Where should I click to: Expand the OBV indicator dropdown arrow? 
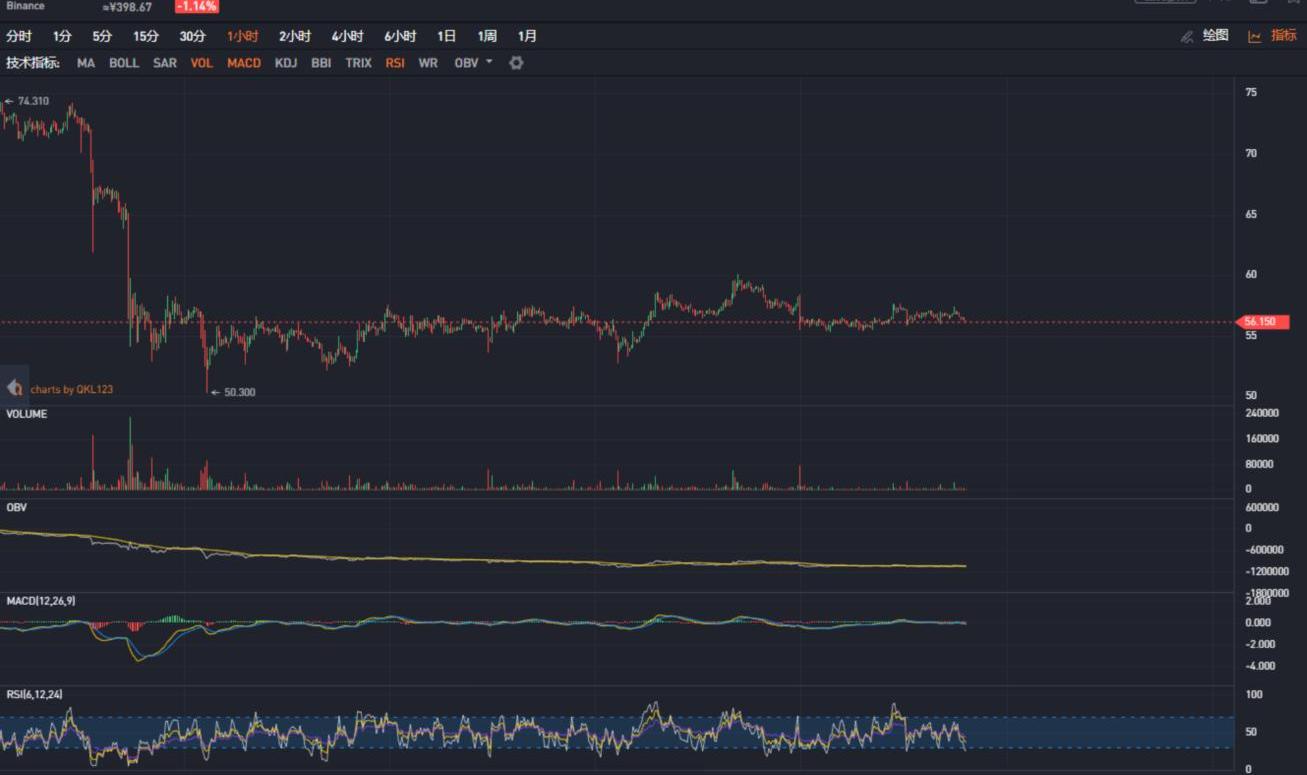click(489, 62)
